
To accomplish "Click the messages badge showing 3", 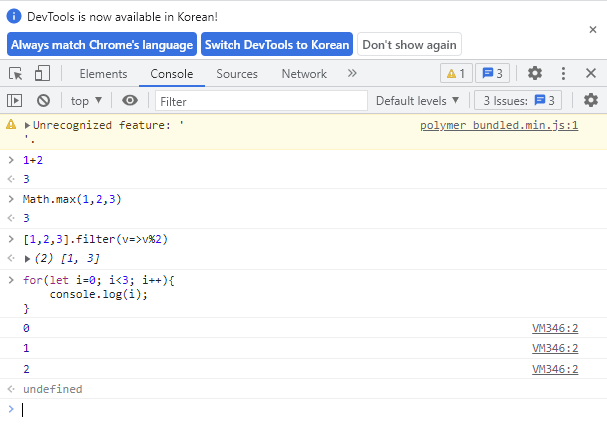I will pyautogui.click(x=492, y=73).
